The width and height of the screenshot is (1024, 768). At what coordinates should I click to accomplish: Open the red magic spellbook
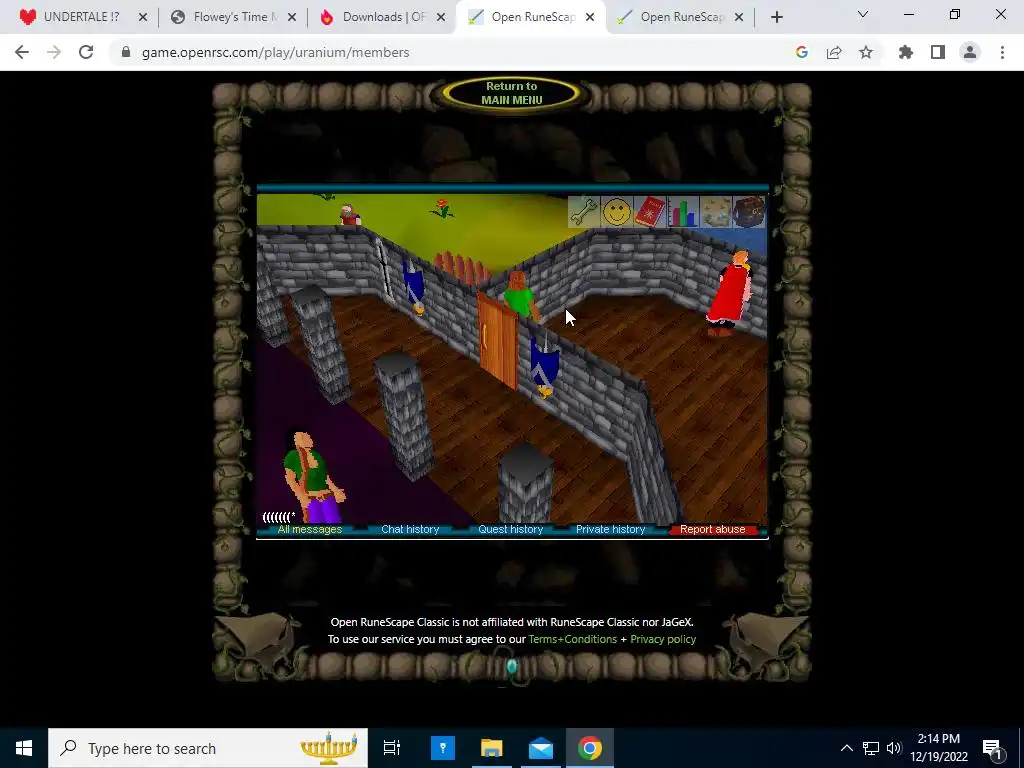[650, 212]
